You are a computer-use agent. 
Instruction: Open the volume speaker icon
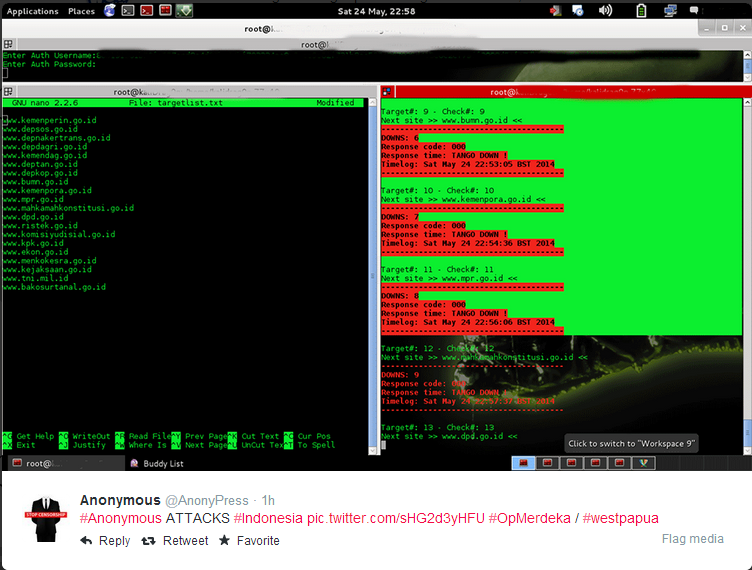coord(605,11)
